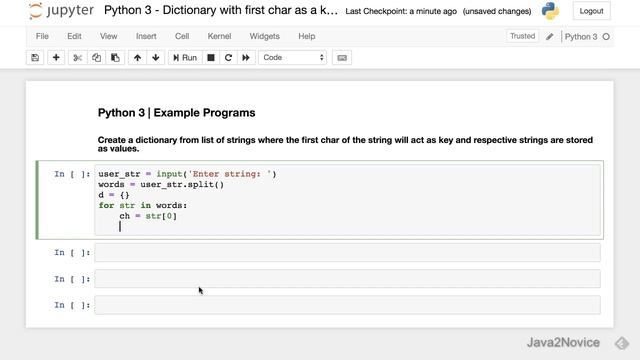Click the Python 3 | Example Programs heading
Viewport: 640px width, 360px height.
176,113
